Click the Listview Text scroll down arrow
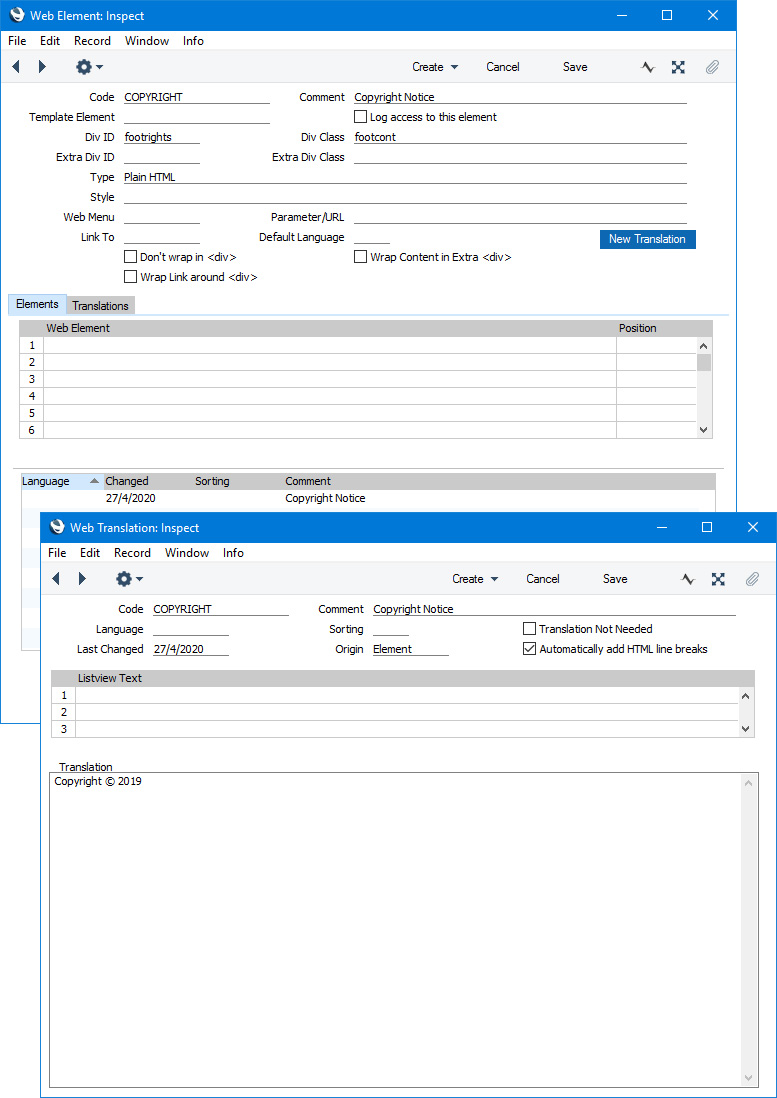The width and height of the screenshot is (777, 1098). (x=746, y=729)
